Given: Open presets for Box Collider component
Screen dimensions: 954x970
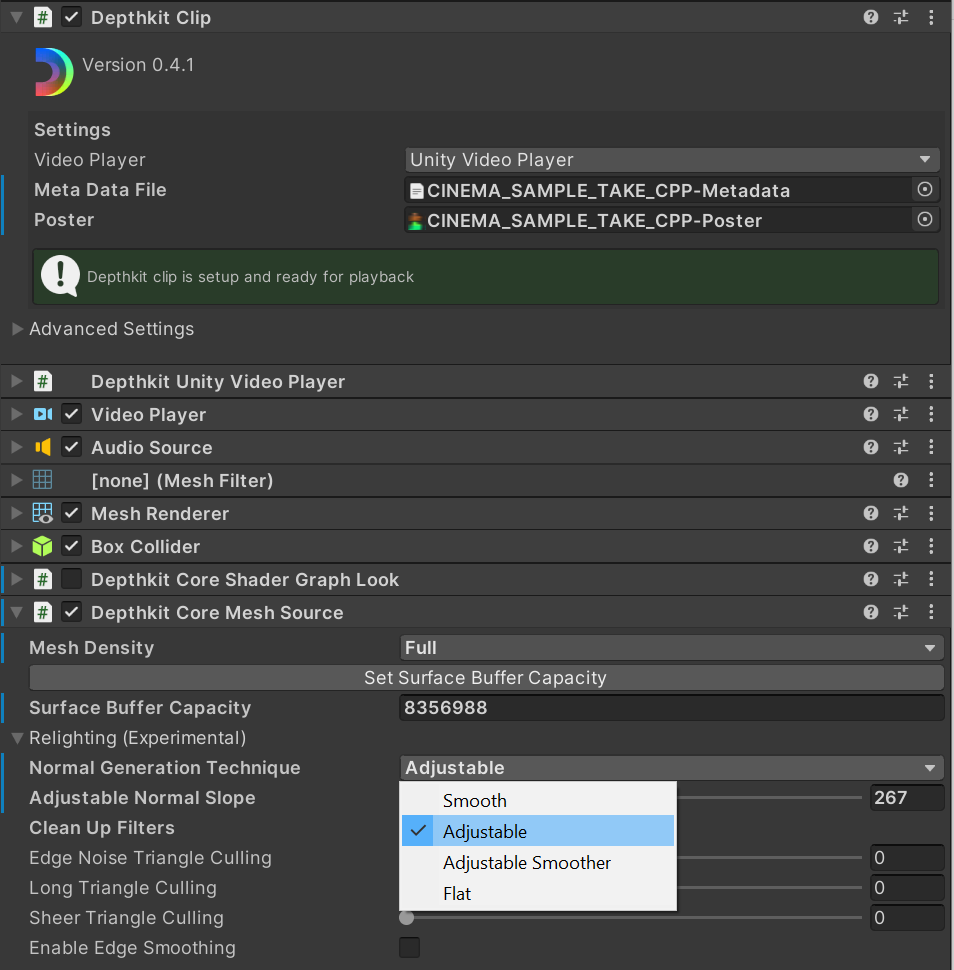Looking at the screenshot, I should click(x=901, y=546).
